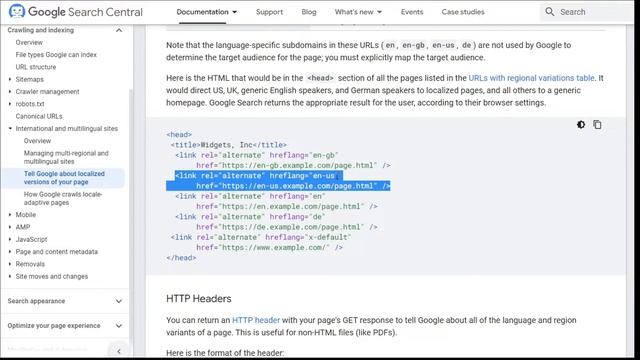
Task: Click the closing </head> code line
Action: (181, 258)
